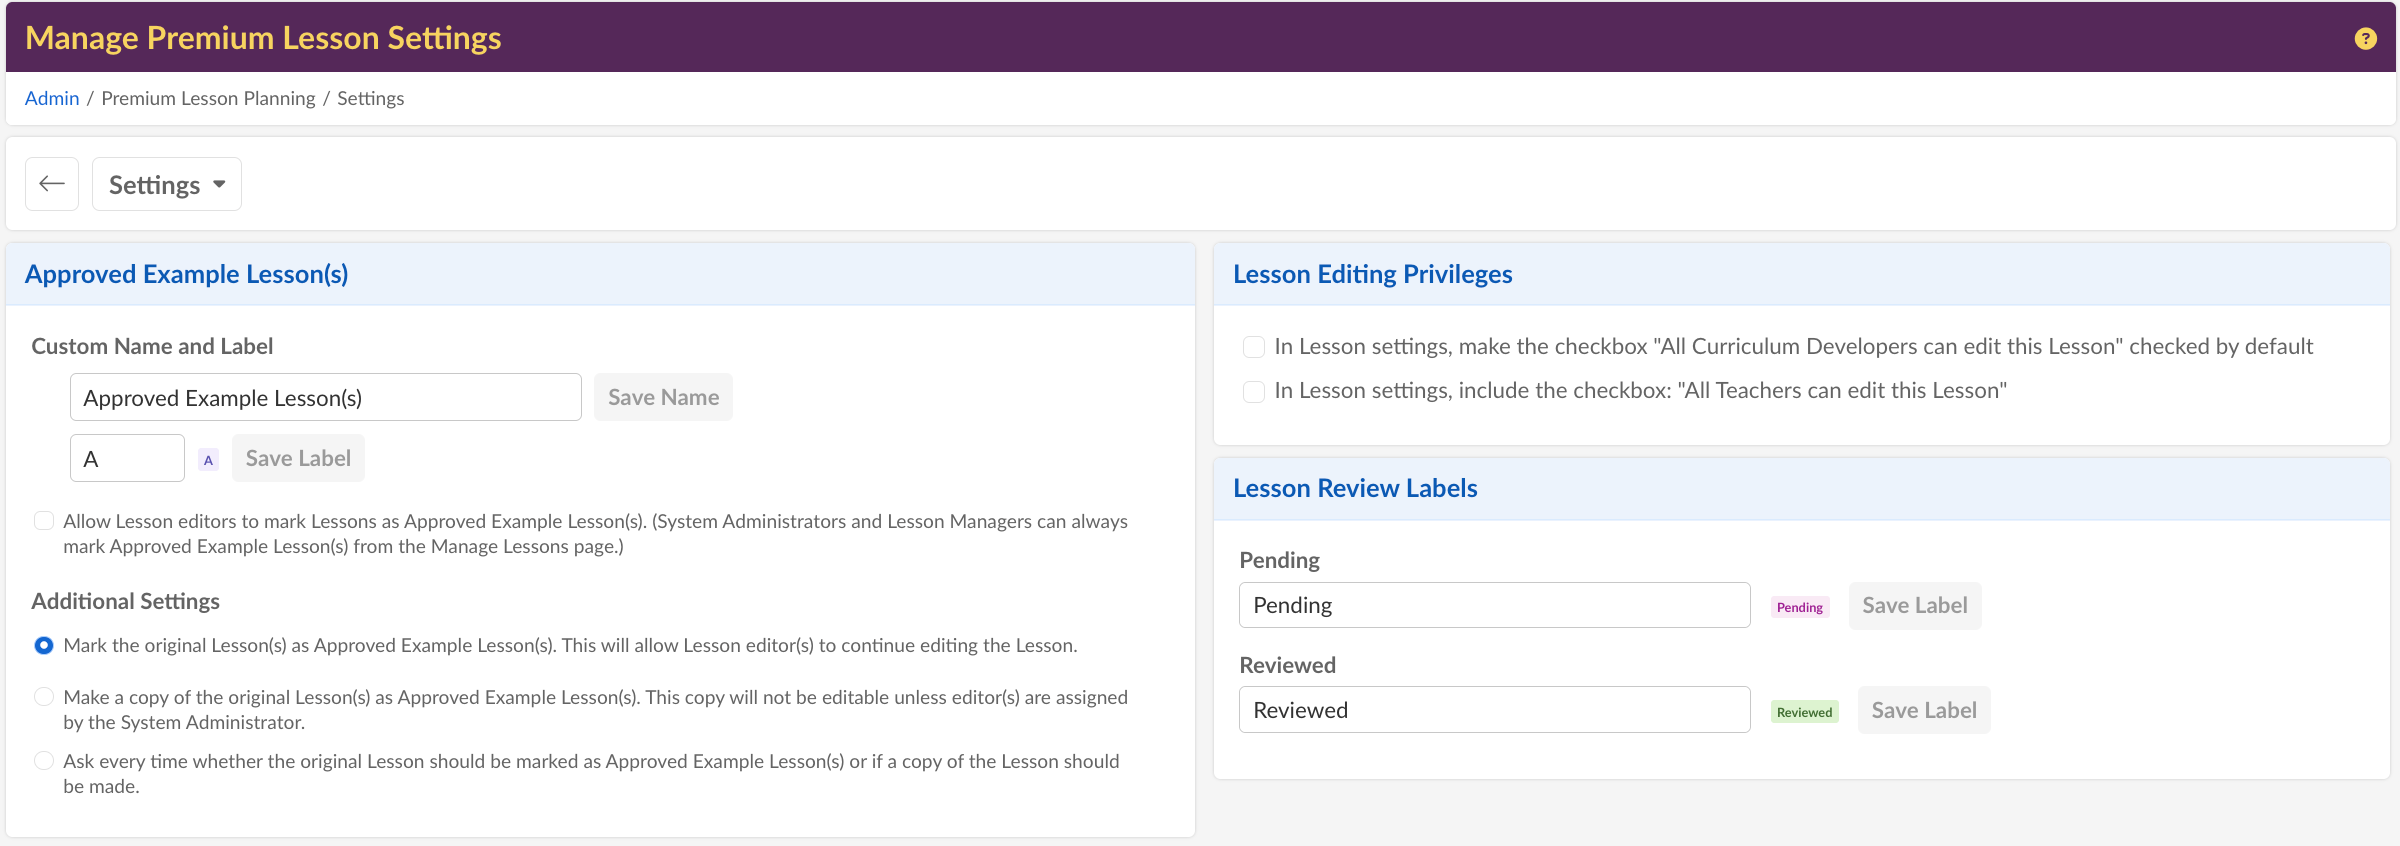Open the Settings dropdown menu
Image resolution: width=2400 pixels, height=846 pixels.
pyautogui.click(x=167, y=184)
